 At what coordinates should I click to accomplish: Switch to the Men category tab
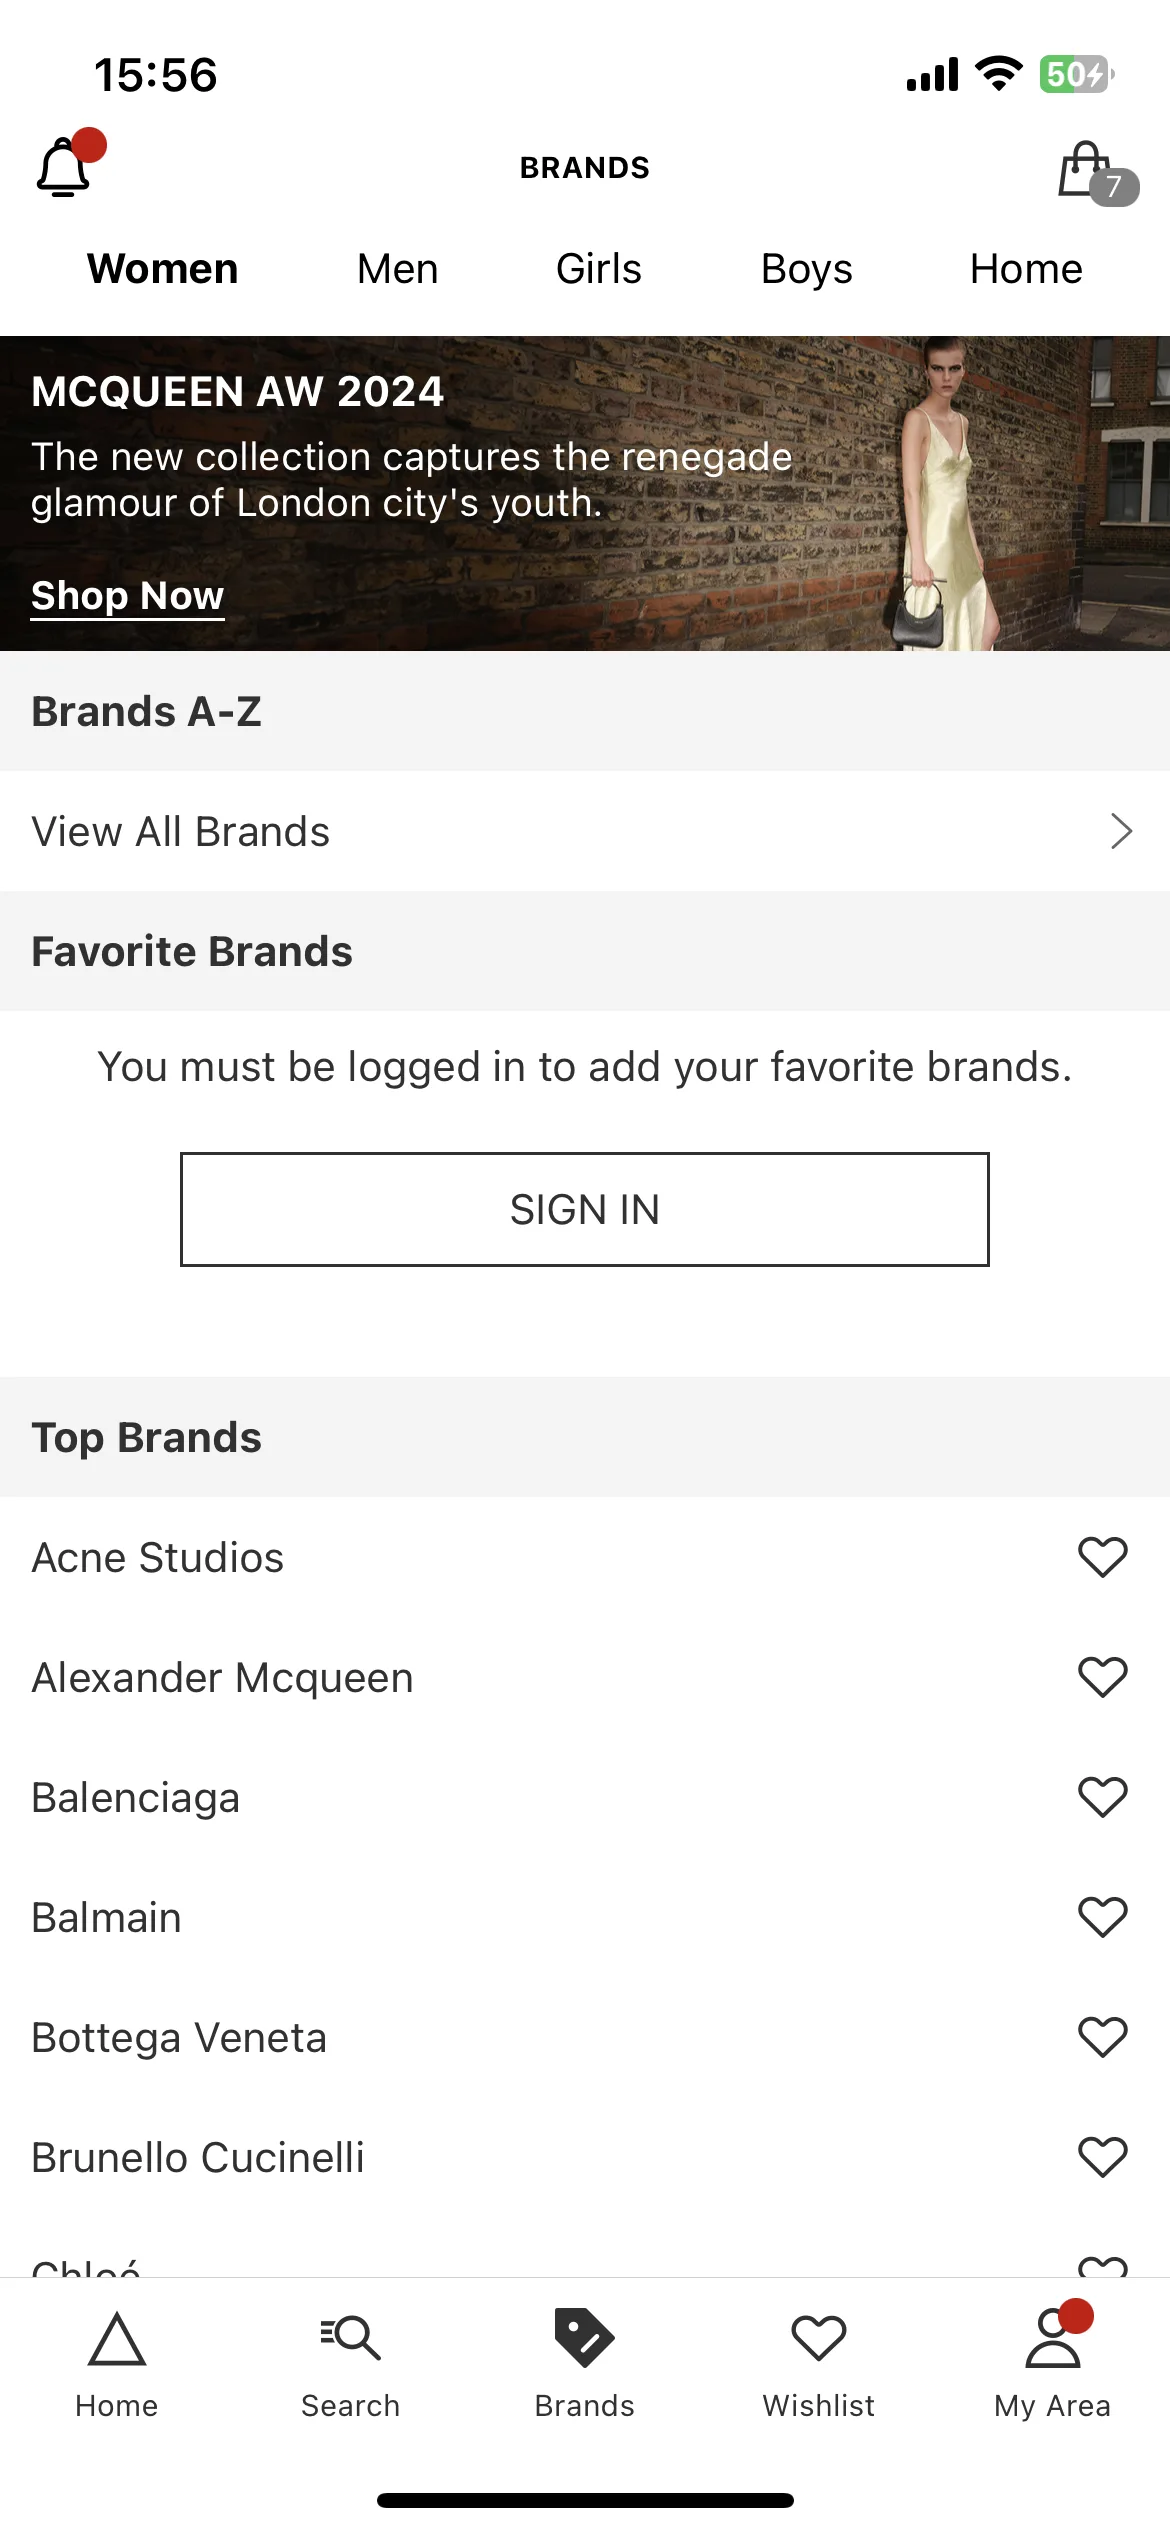coord(398,269)
